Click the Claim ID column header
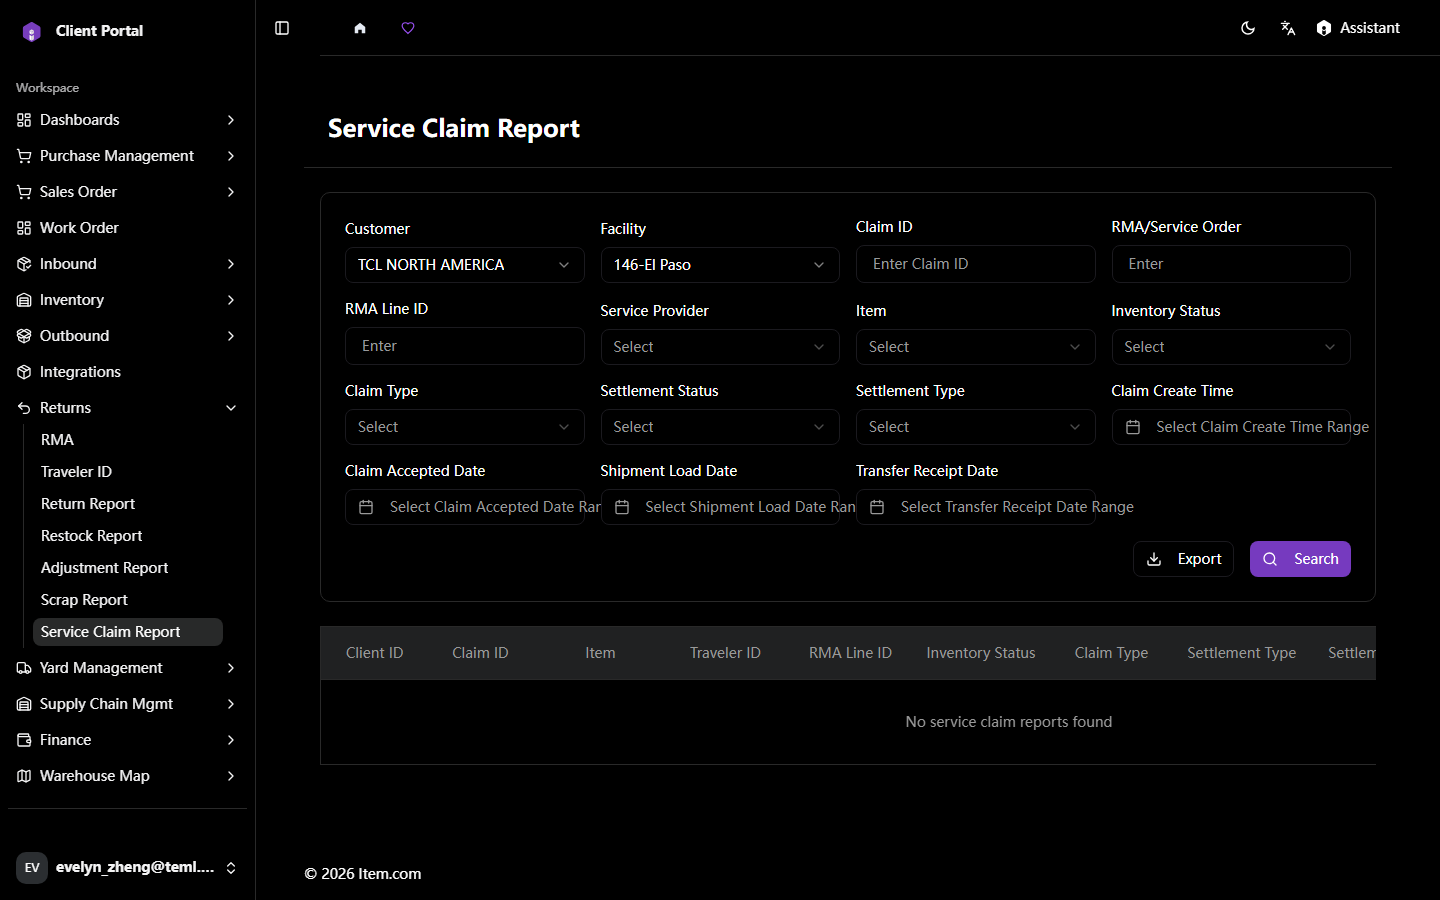The width and height of the screenshot is (1440, 900). [x=480, y=653]
